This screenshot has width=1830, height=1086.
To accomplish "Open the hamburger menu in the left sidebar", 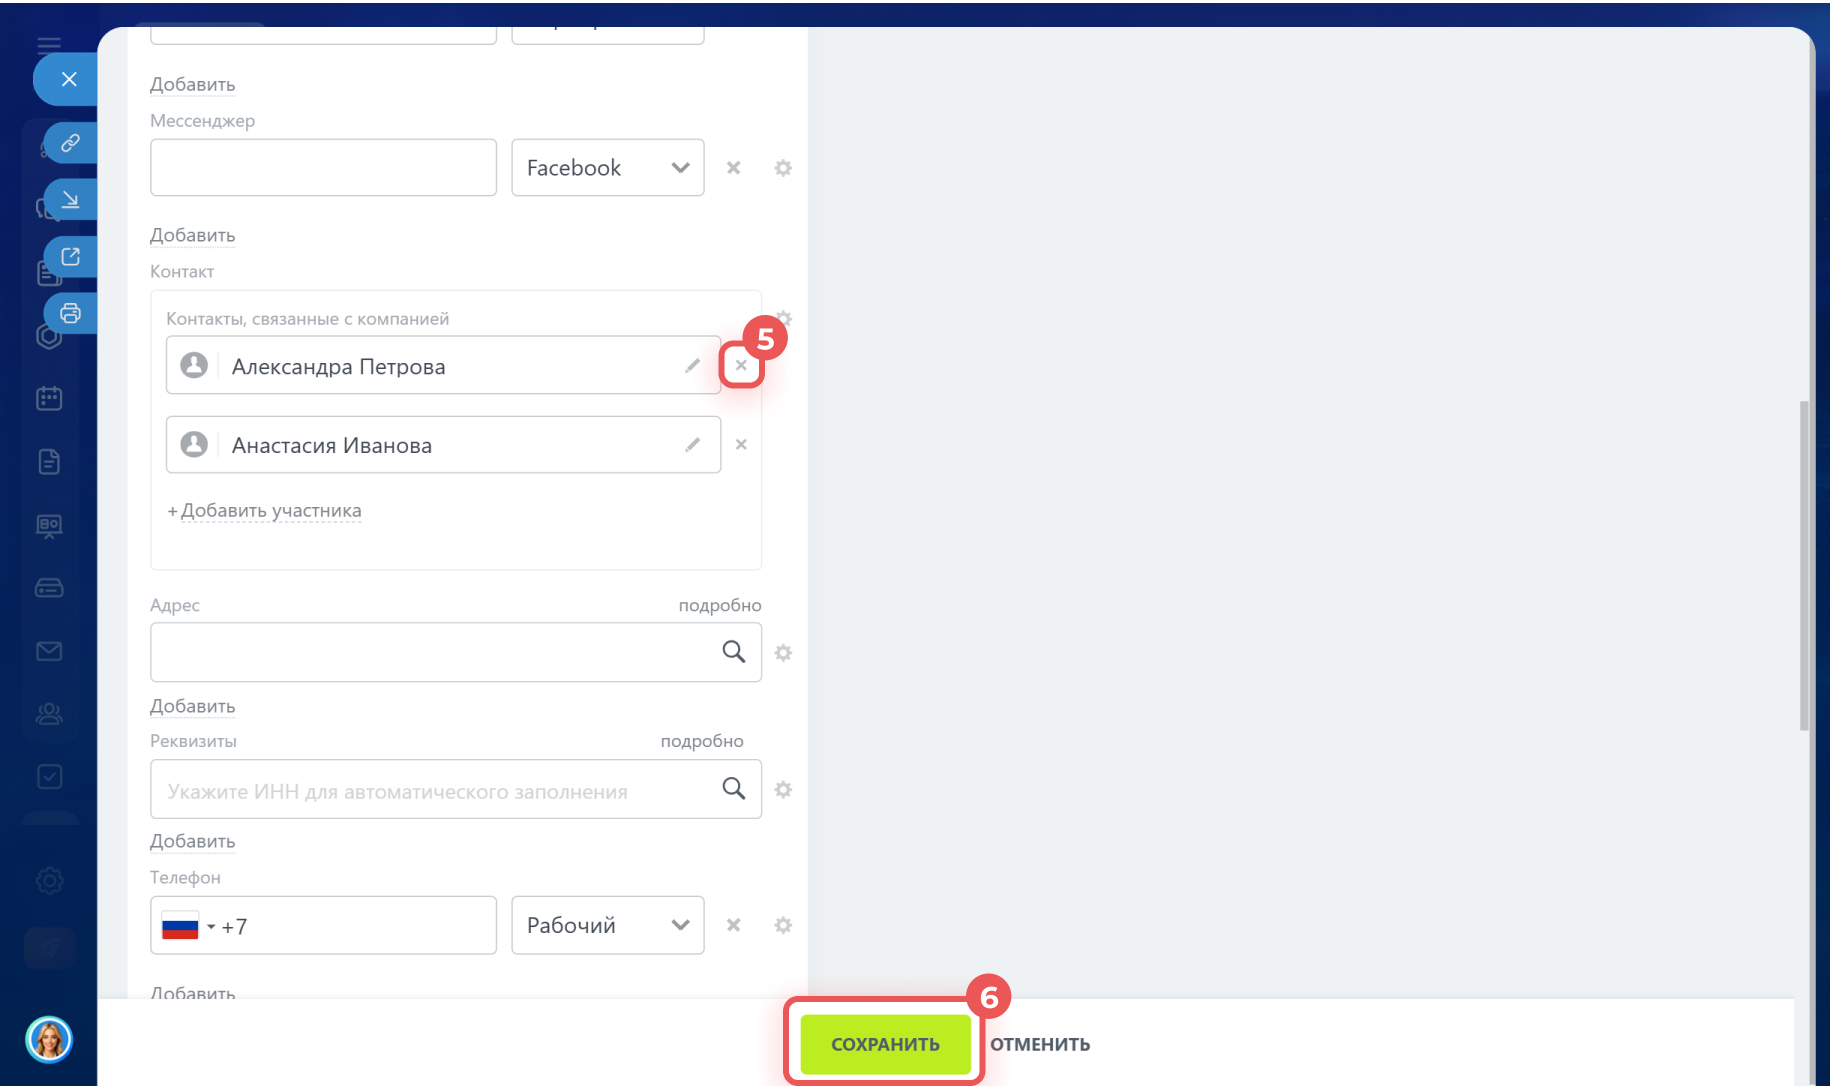I will [49, 44].
